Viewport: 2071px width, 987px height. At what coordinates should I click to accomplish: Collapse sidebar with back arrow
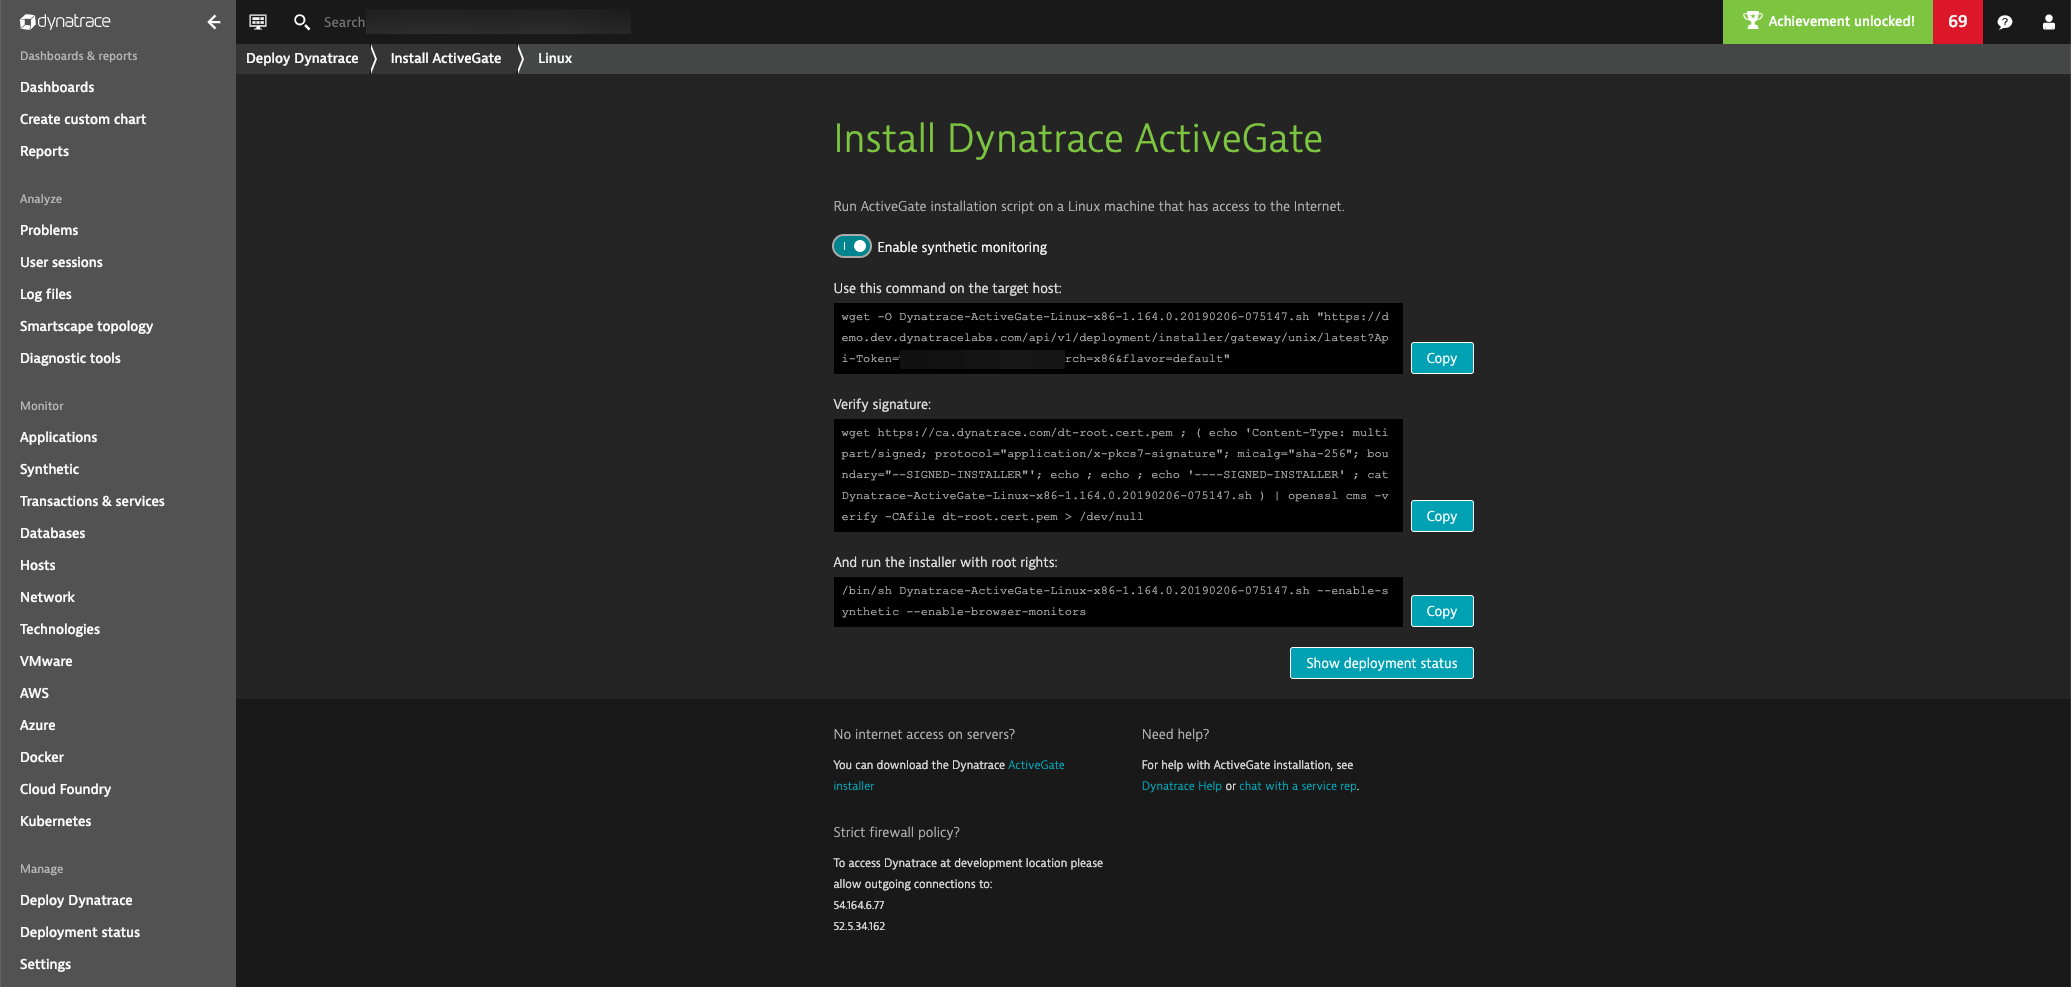click(x=213, y=22)
